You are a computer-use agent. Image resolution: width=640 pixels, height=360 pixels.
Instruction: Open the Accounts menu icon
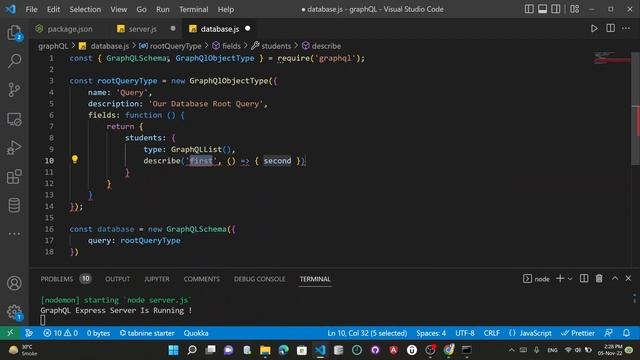(x=14, y=283)
